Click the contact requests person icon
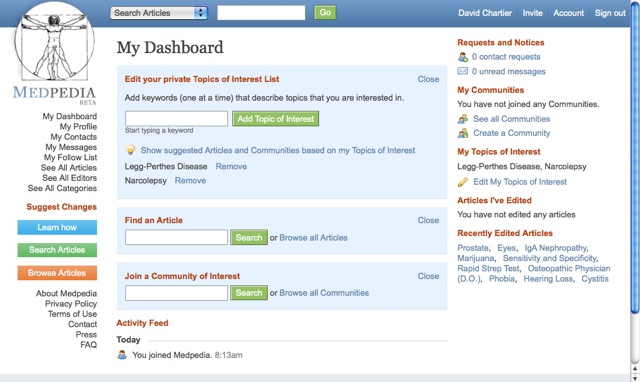The height and width of the screenshot is (382, 640). [462, 57]
